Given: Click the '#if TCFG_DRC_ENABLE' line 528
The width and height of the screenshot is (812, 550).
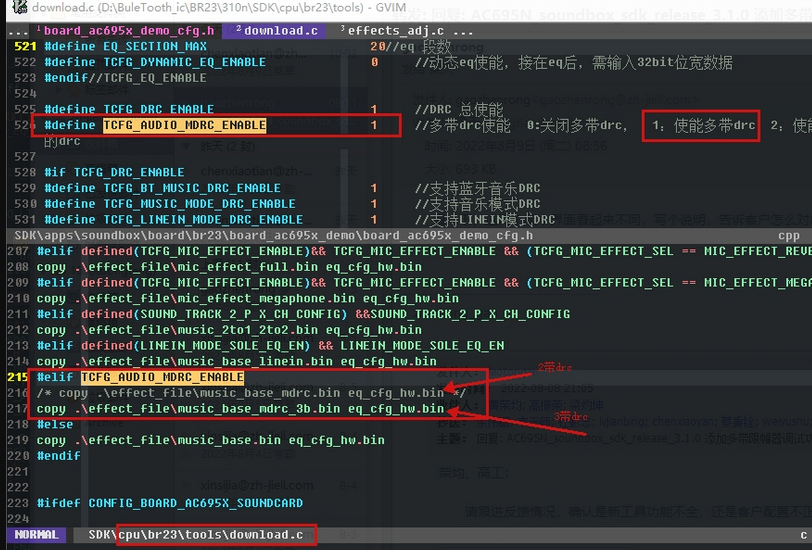Looking at the screenshot, I should 114,172.
